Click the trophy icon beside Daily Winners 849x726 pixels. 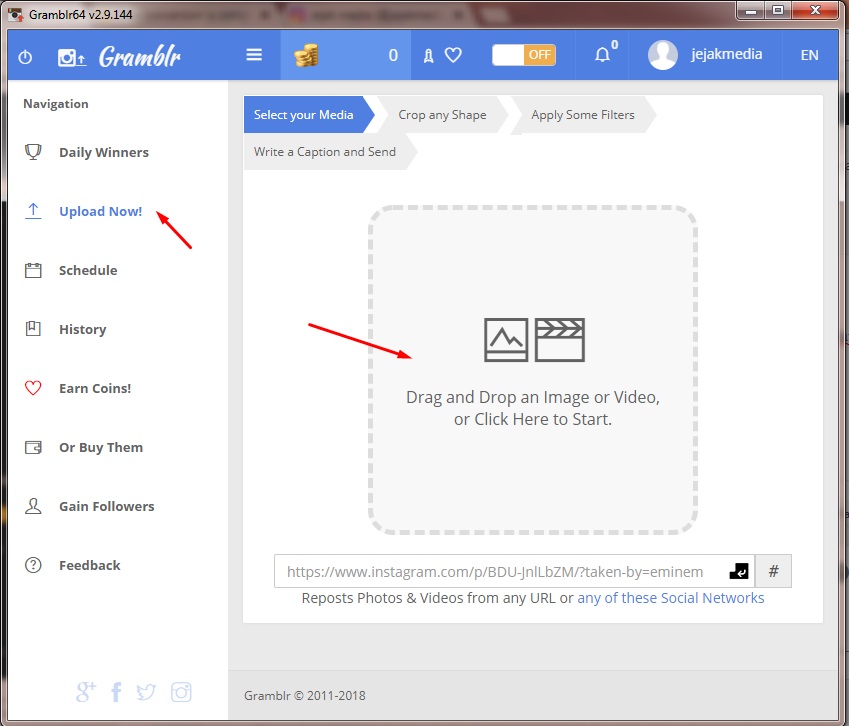(x=33, y=152)
